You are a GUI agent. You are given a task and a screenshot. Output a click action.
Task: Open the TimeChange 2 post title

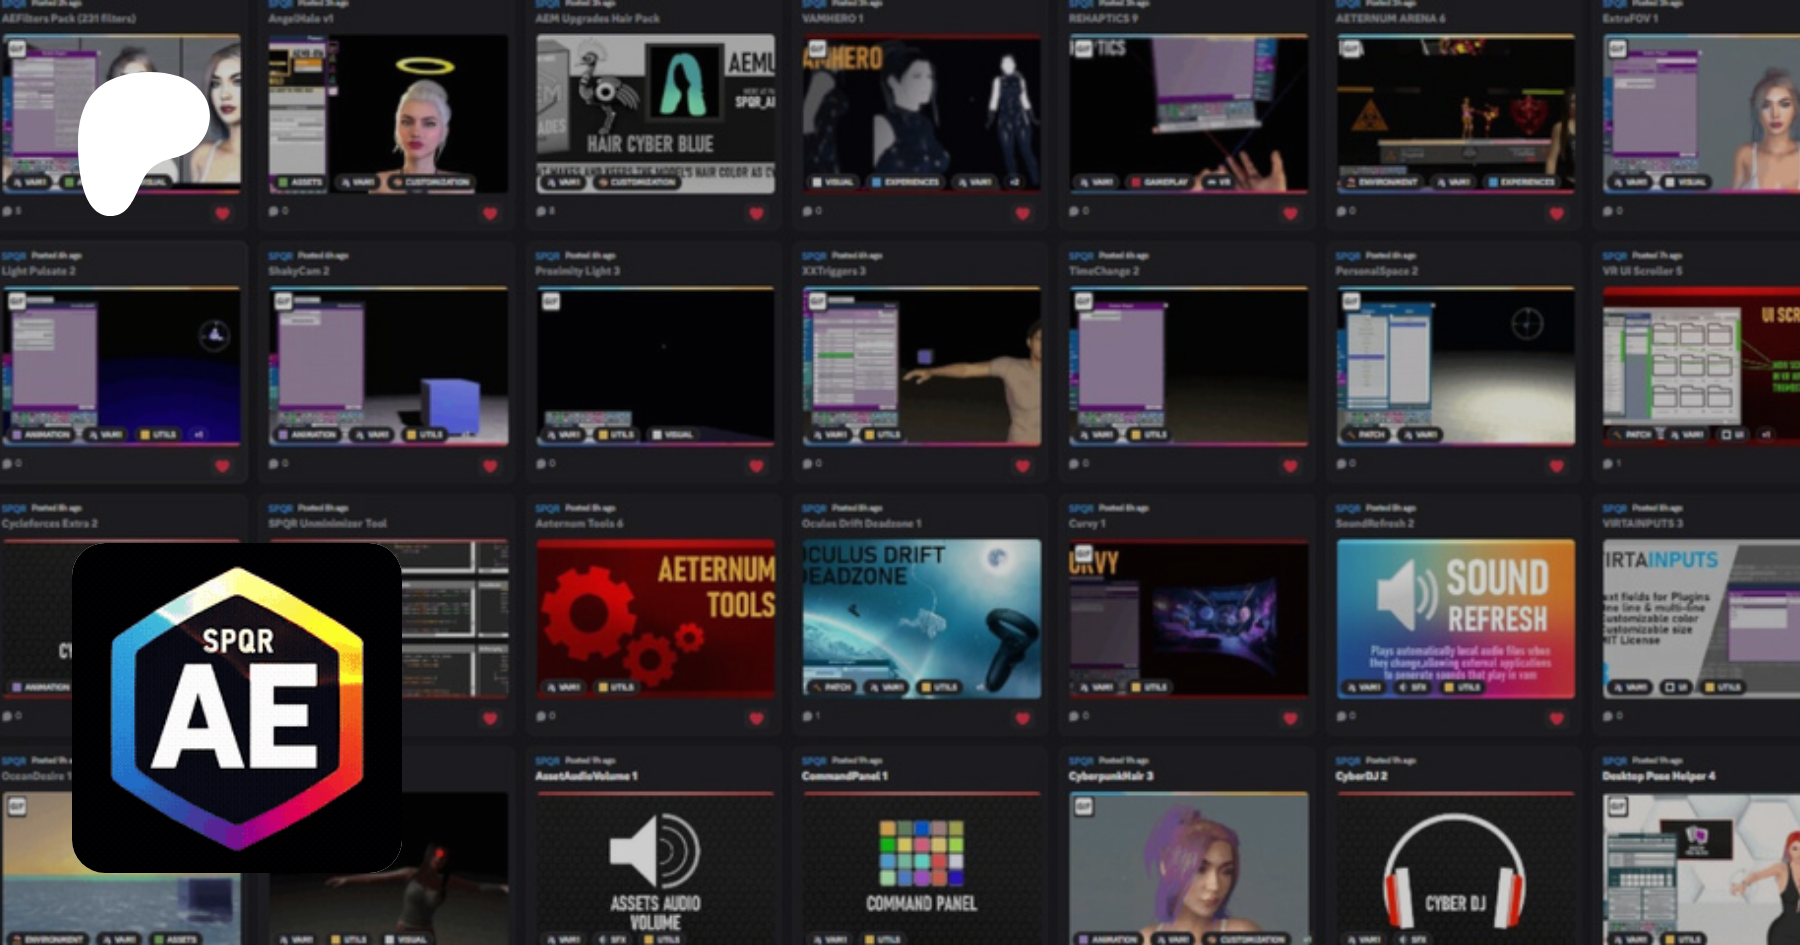(x=1103, y=271)
